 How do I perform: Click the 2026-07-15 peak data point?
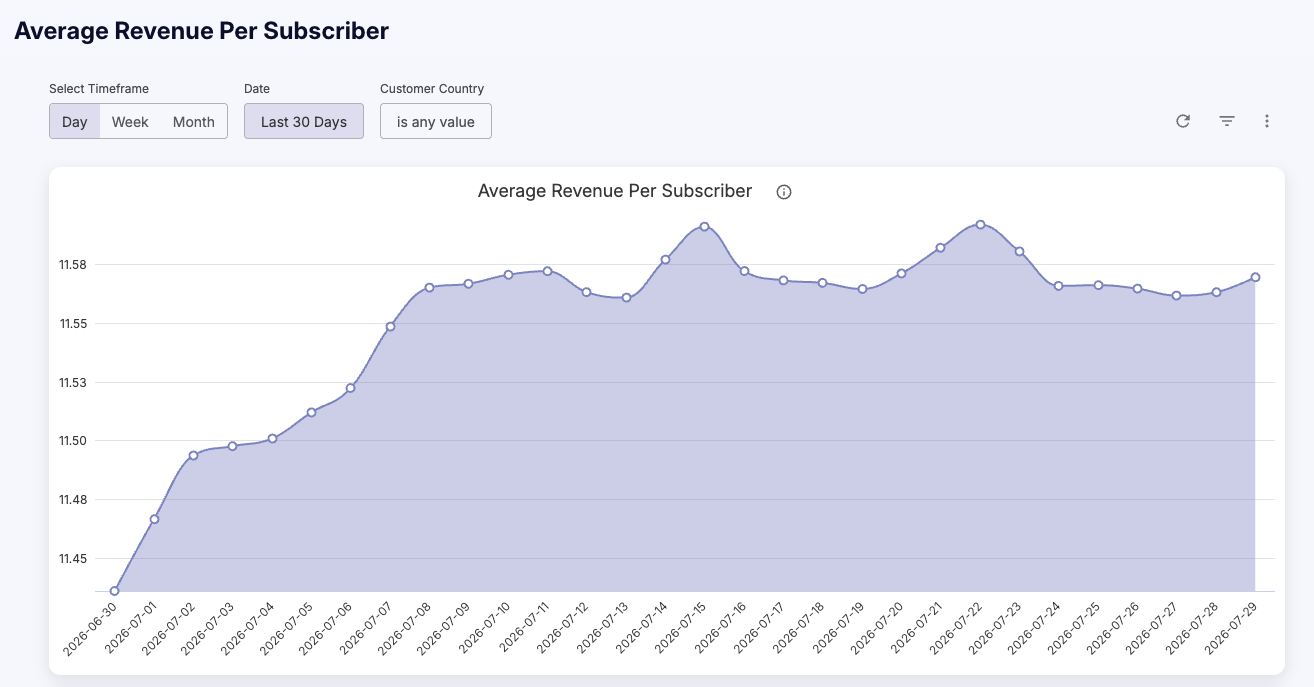(x=705, y=226)
